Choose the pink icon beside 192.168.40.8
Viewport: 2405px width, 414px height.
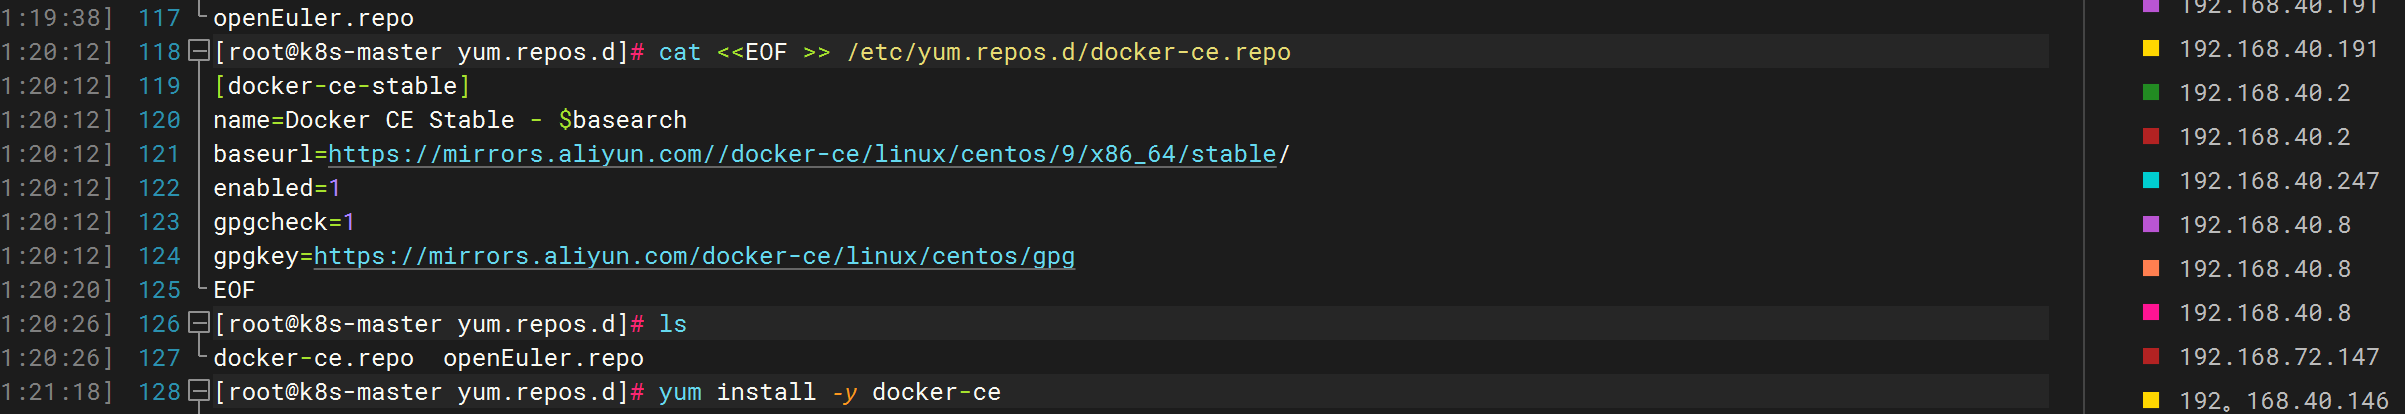(x=2151, y=312)
